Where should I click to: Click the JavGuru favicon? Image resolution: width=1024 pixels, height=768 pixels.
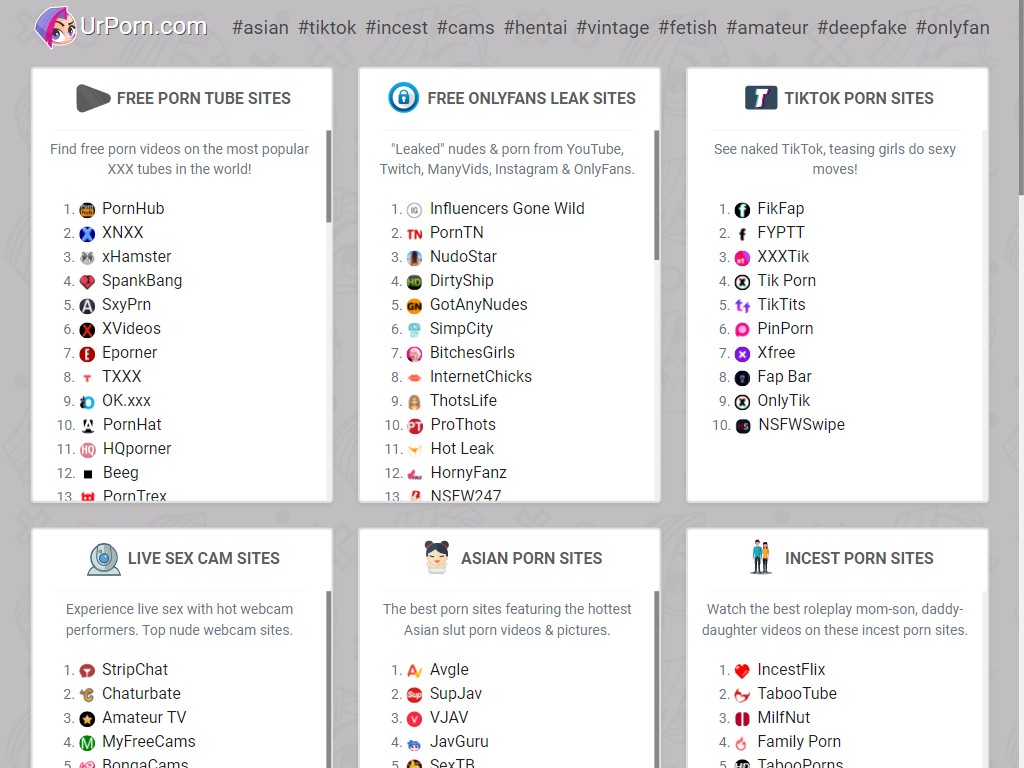(x=414, y=743)
